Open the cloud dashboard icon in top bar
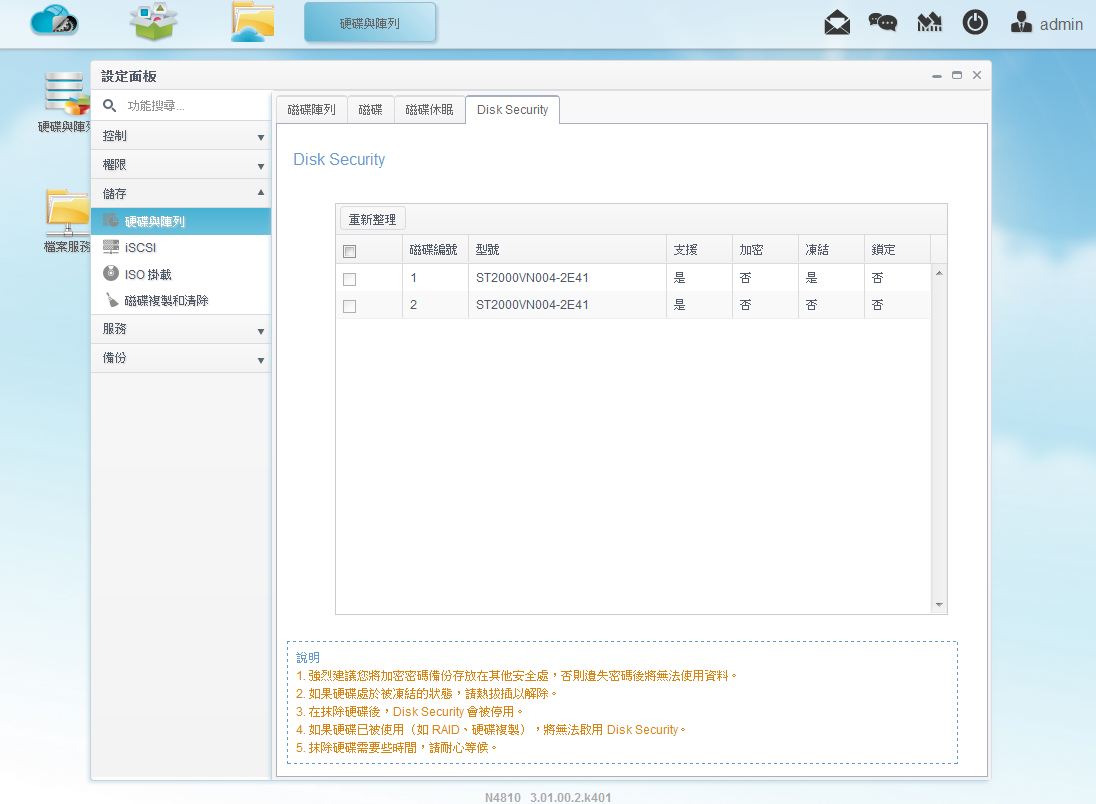 point(54,20)
